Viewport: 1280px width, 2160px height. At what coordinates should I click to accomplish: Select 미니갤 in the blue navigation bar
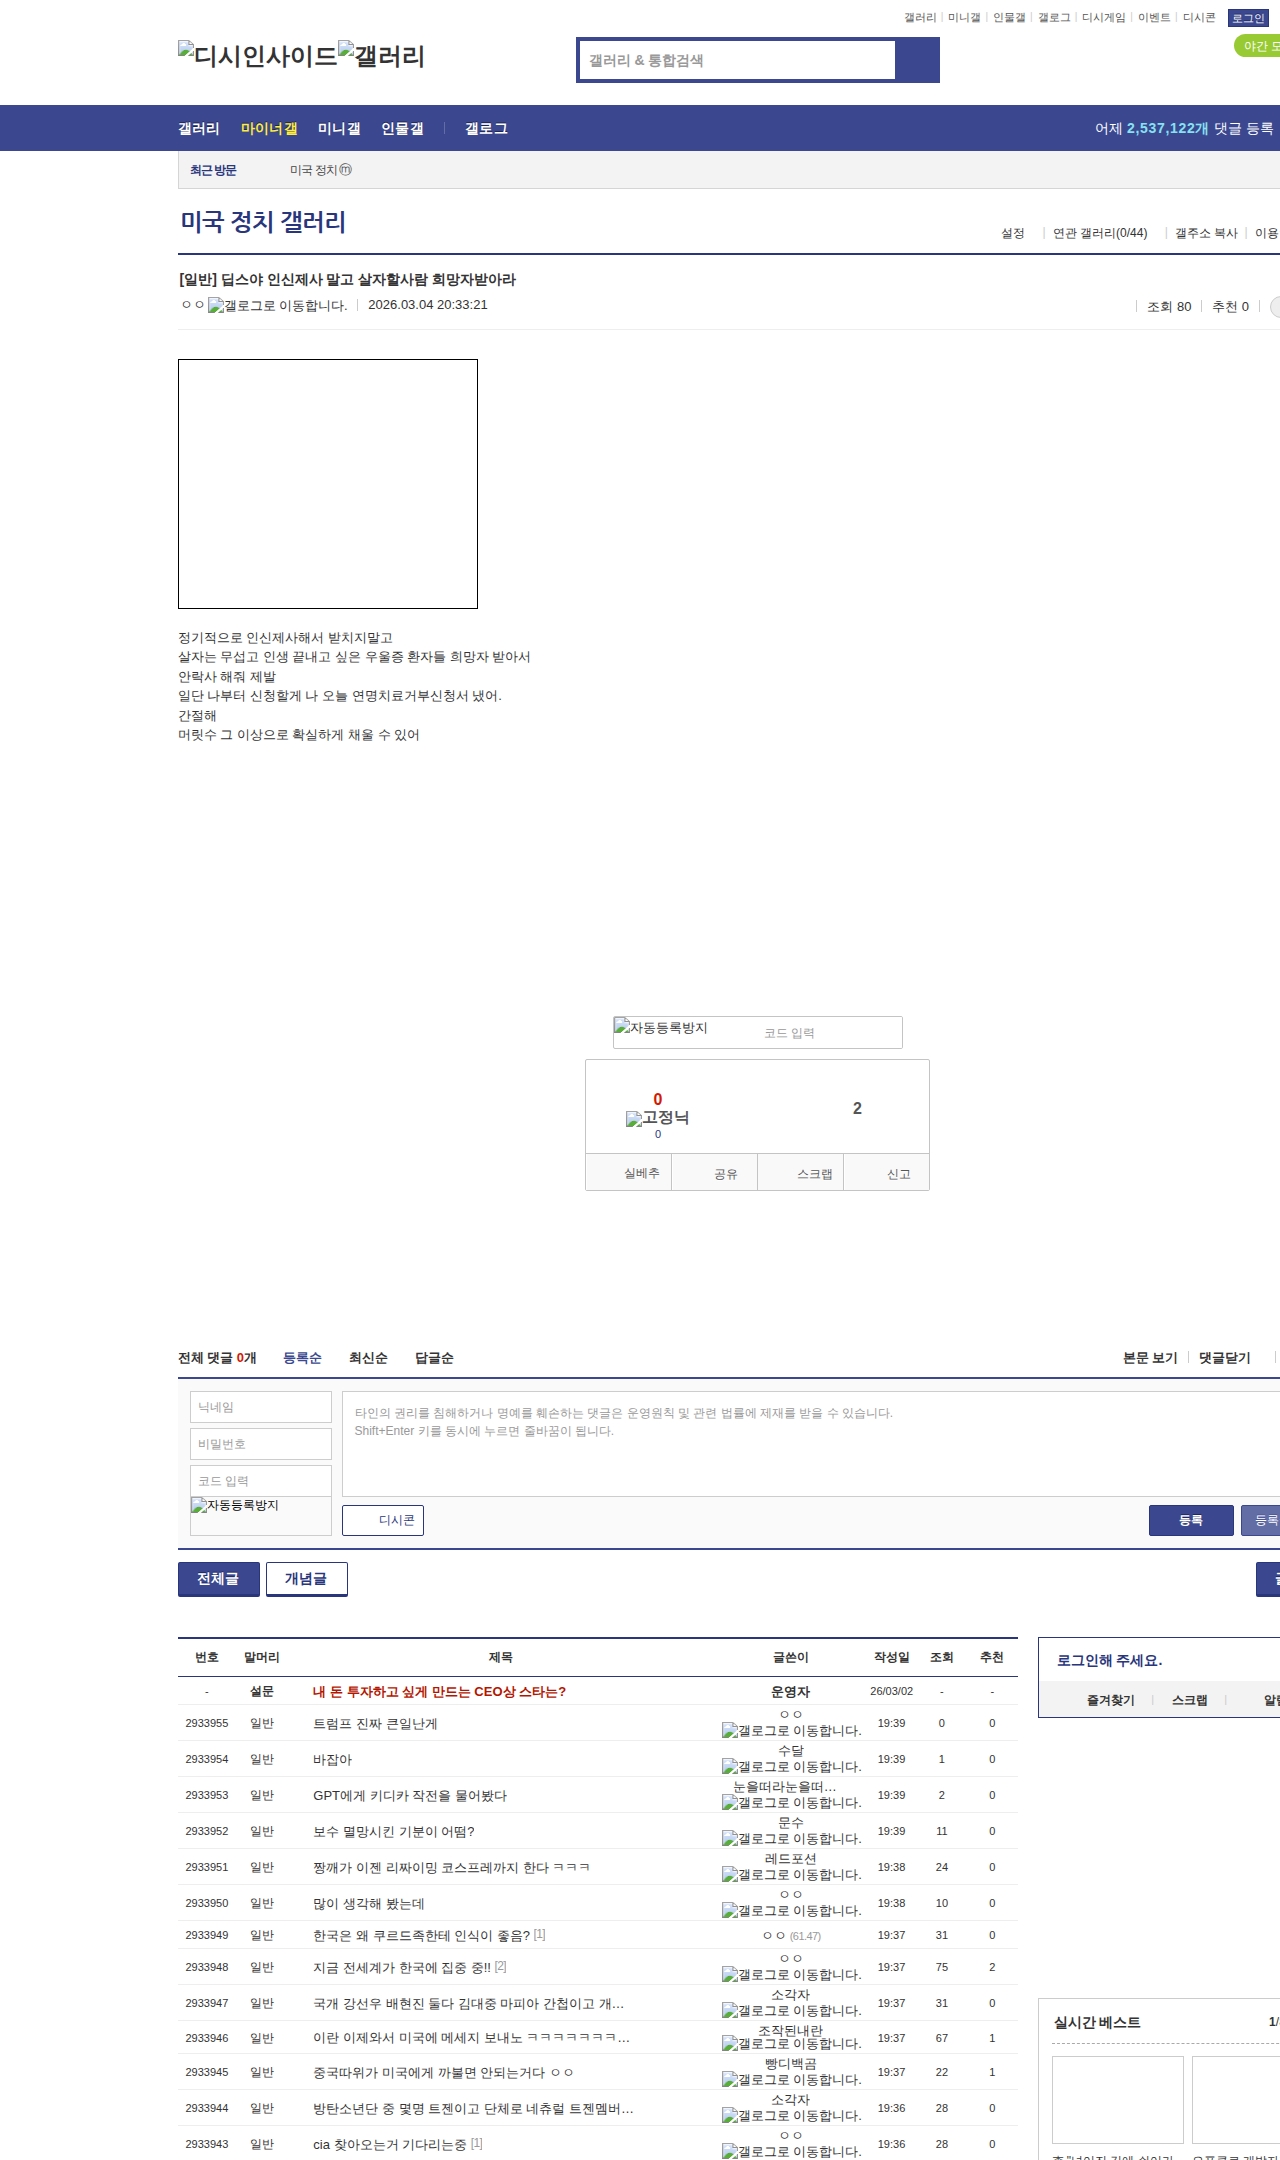(x=339, y=129)
